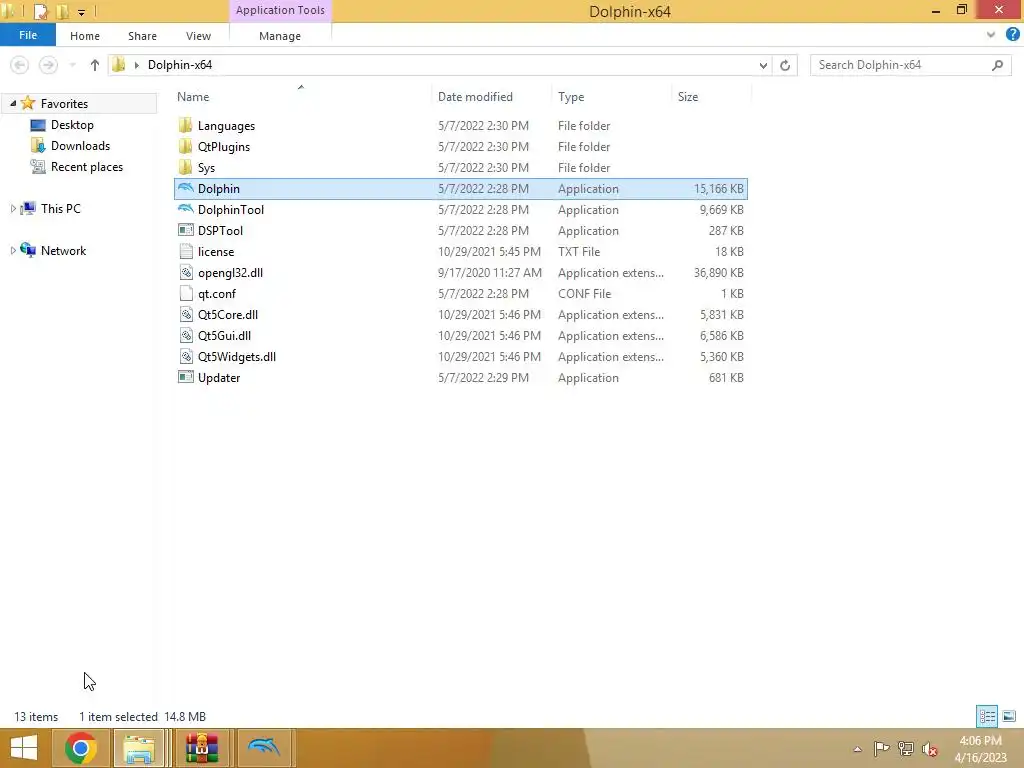Go up one folder level
Viewport: 1024px width, 768px height.
(x=95, y=65)
